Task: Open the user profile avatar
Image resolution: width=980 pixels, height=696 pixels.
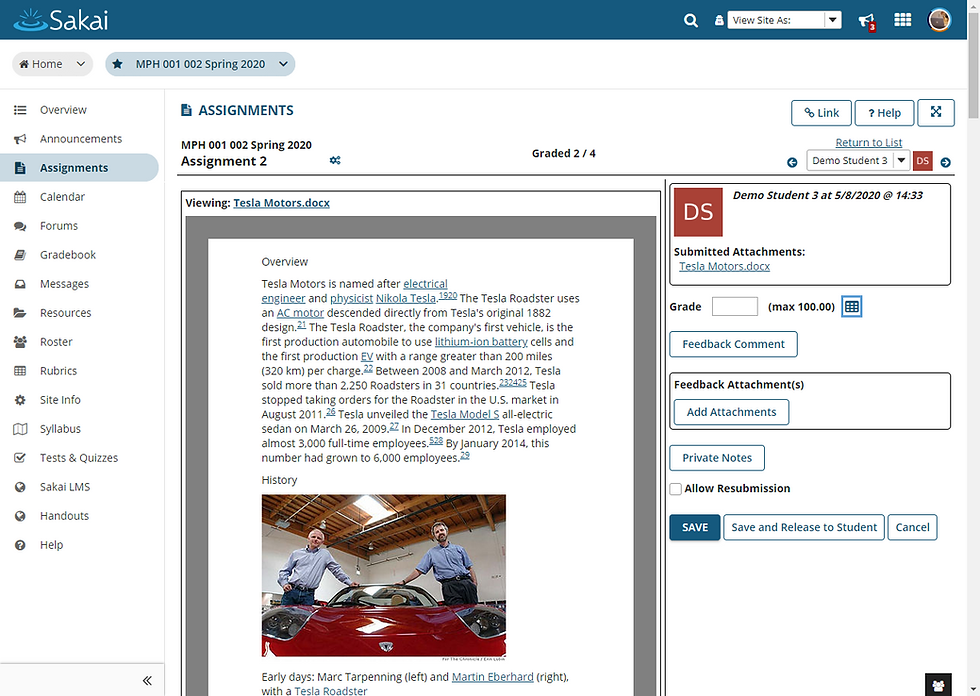Action: coord(939,20)
